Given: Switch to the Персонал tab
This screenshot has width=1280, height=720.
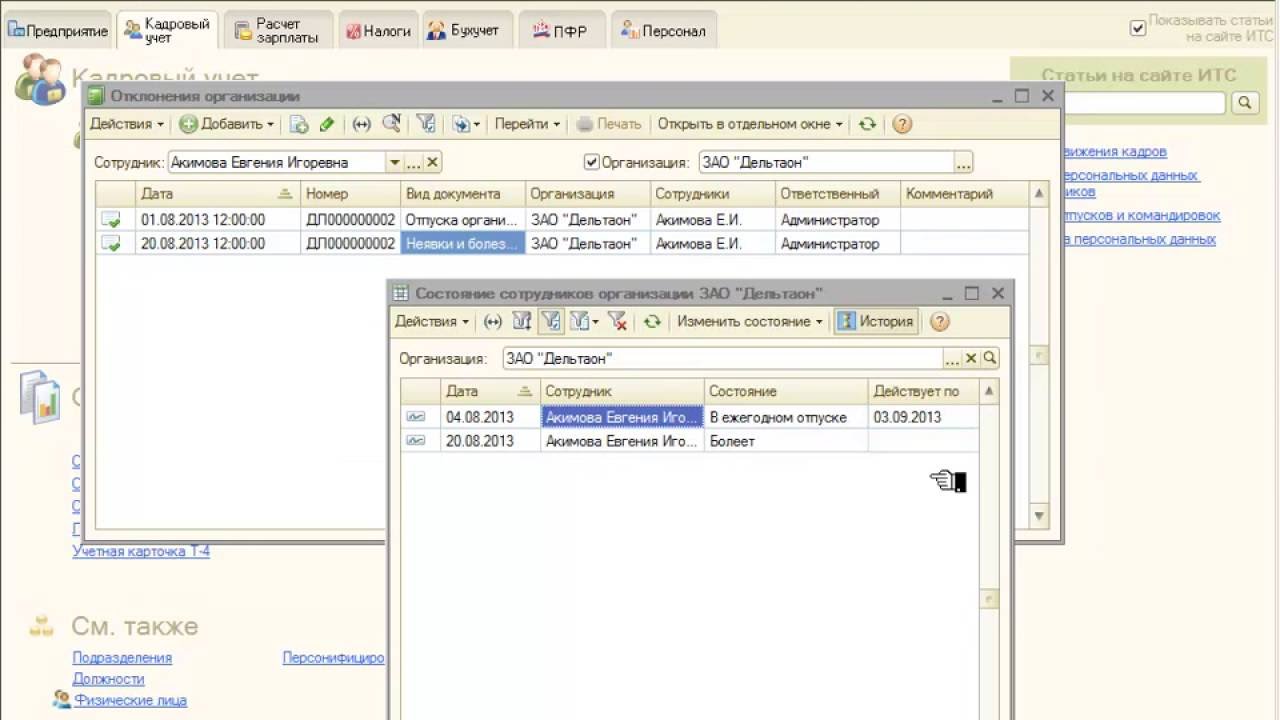Looking at the screenshot, I should (x=664, y=31).
